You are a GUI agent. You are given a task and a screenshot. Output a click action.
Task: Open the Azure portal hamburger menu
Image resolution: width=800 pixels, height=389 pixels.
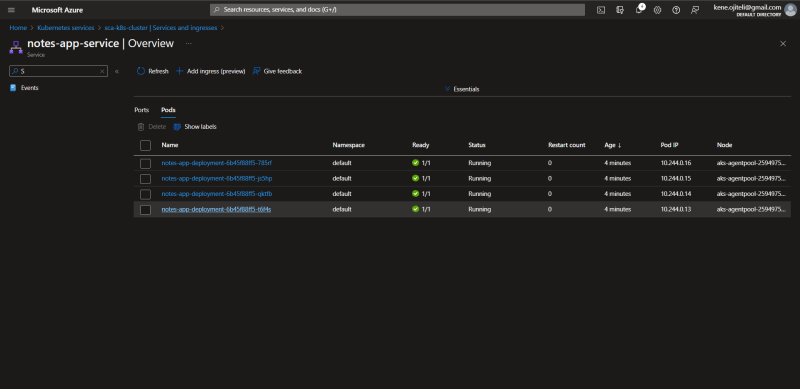click(11, 10)
